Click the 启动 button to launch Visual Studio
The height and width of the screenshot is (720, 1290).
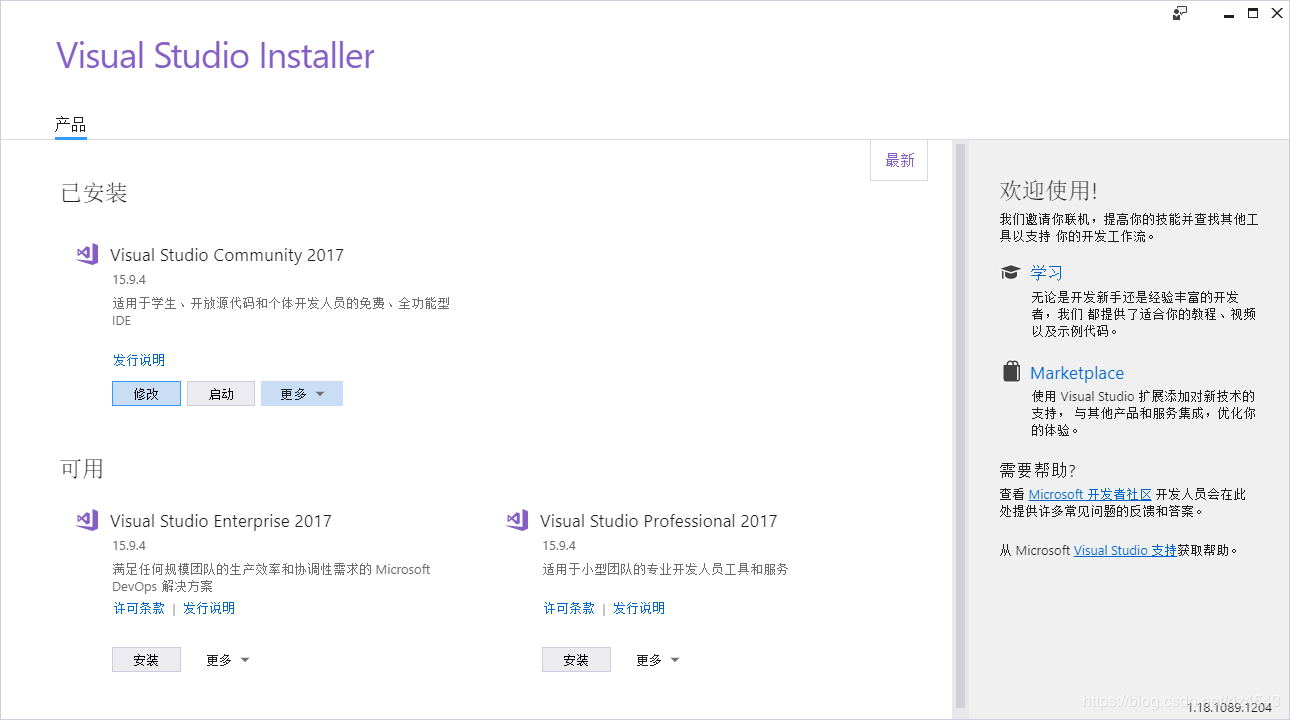(221, 393)
